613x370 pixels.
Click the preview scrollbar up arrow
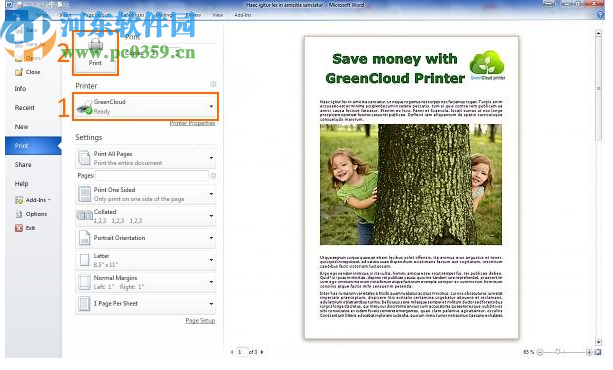coord(599,34)
